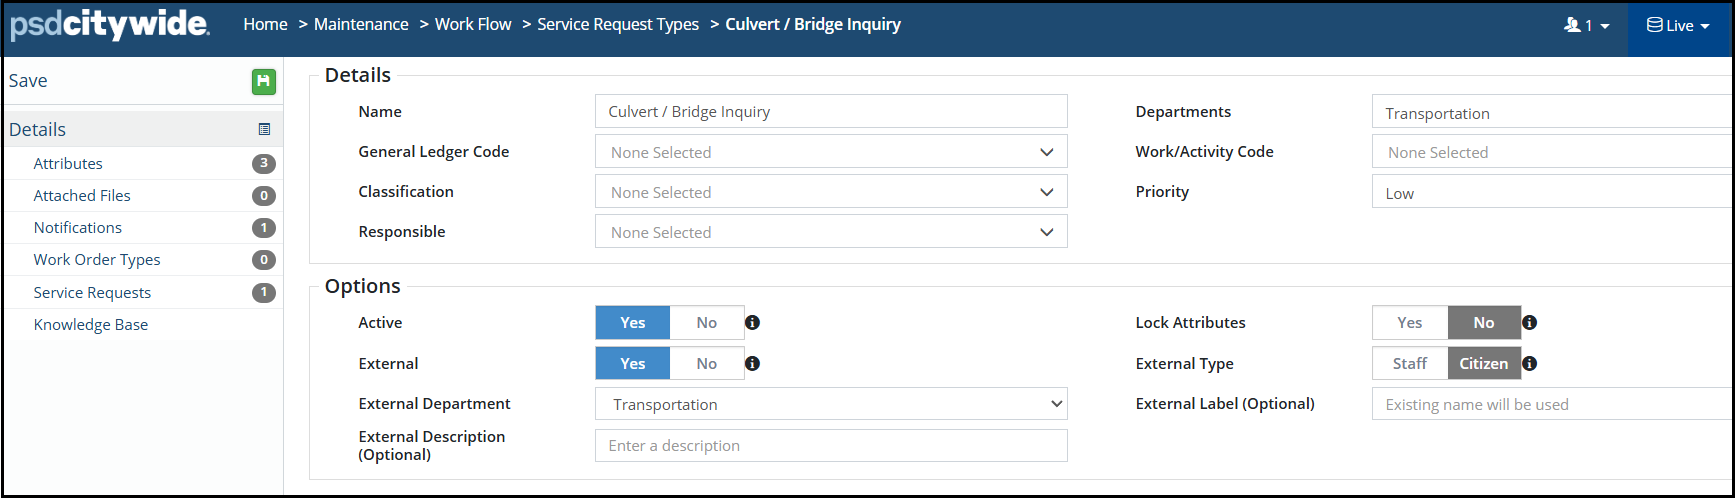The image size is (1735, 498).
Task: Click the External Description input field
Action: pyautogui.click(x=831, y=445)
